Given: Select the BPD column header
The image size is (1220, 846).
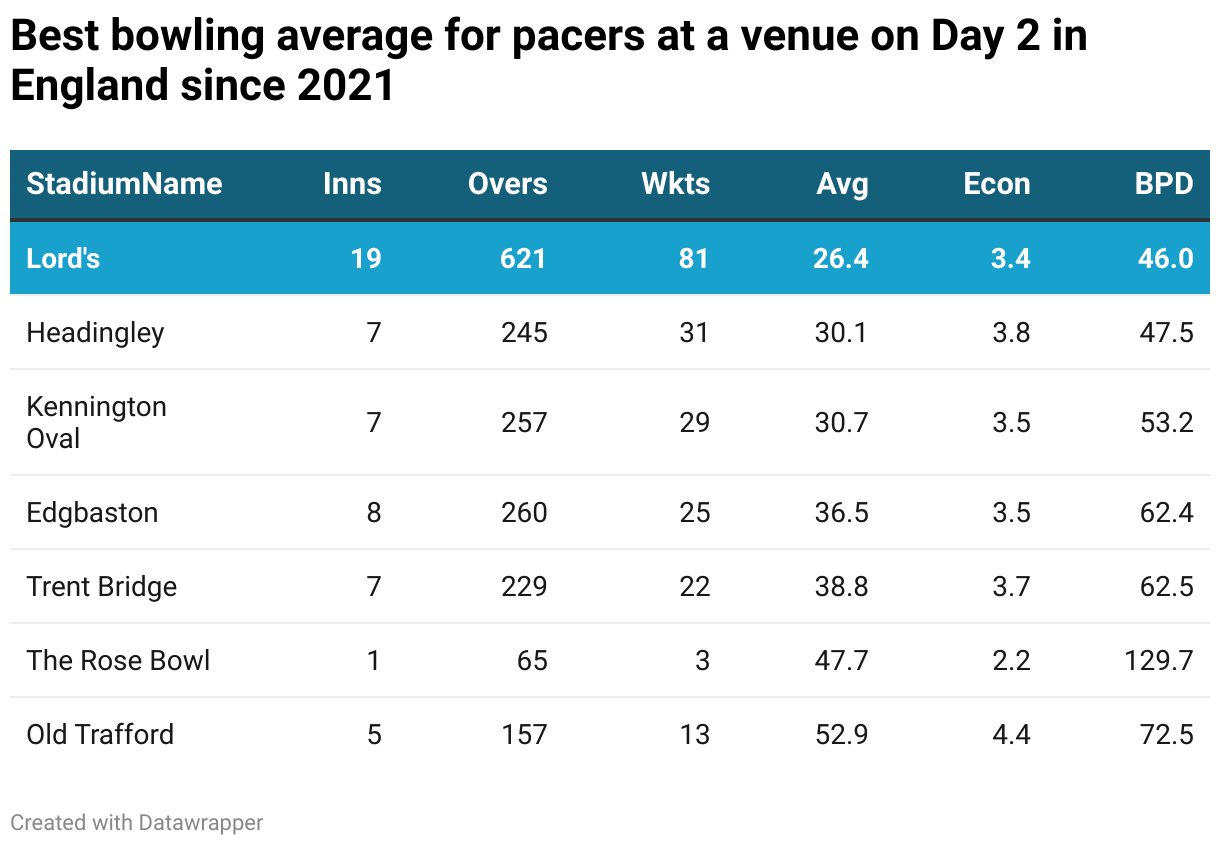Looking at the screenshot, I should pos(1163,184).
